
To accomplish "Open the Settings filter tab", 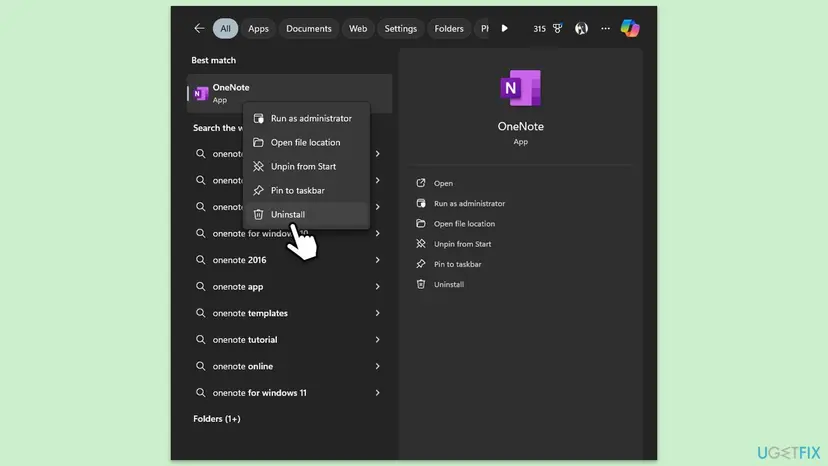I will click(401, 29).
